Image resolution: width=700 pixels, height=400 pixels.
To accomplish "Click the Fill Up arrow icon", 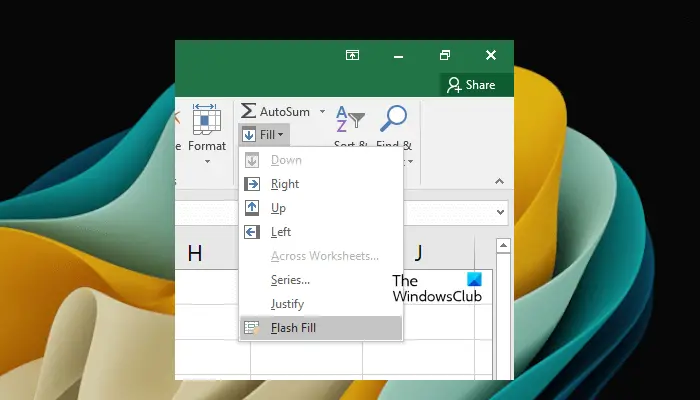I will pyautogui.click(x=252, y=208).
